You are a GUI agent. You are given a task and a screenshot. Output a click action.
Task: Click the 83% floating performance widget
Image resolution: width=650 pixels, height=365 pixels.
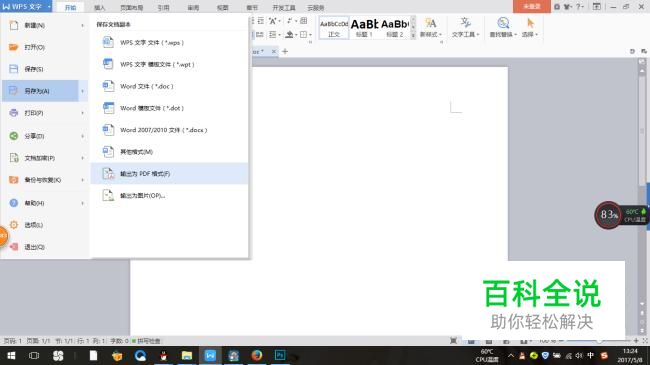click(x=609, y=215)
